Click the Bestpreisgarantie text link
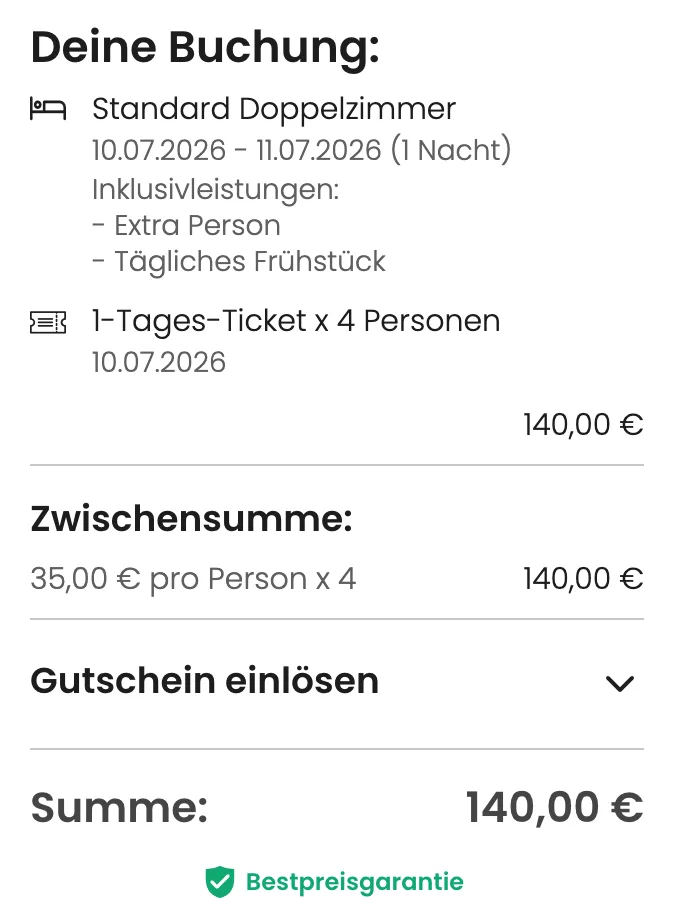The image size is (682, 924). click(x=354, y=882)
